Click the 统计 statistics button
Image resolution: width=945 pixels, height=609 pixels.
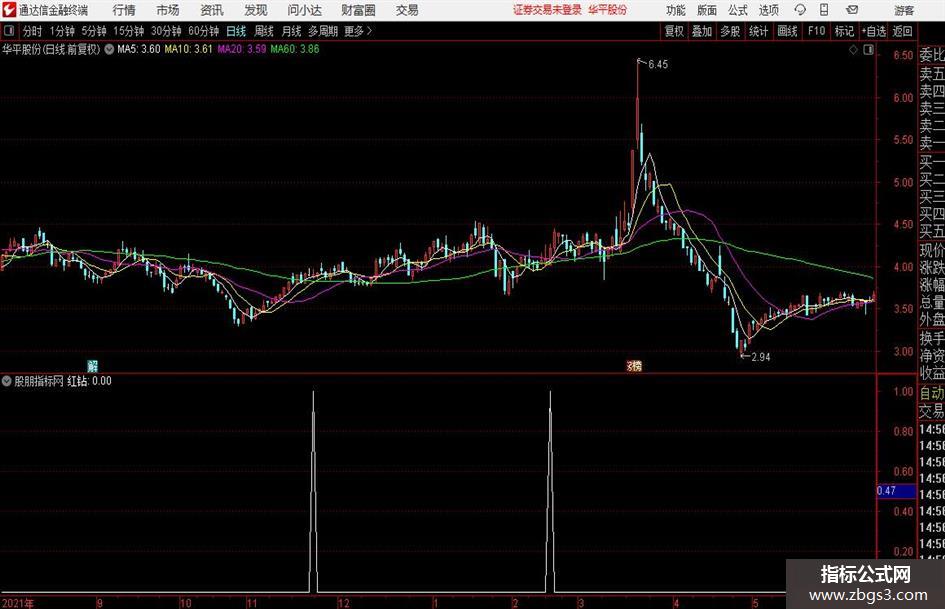point(758,31)
